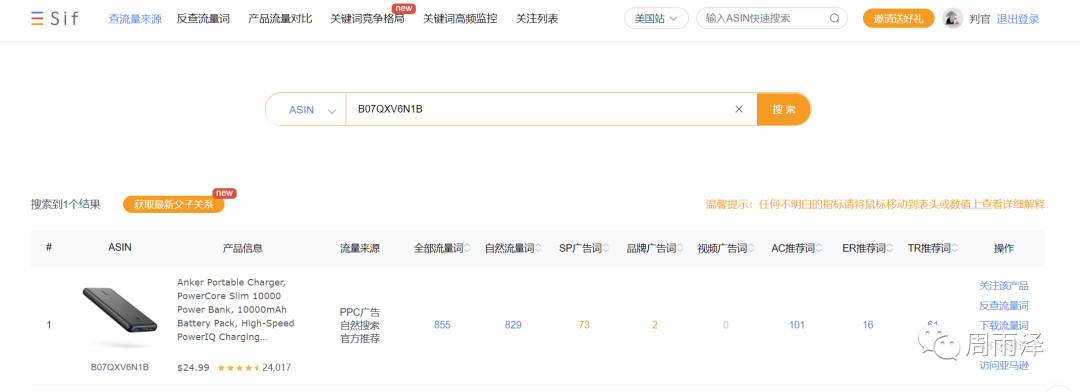
Task: Click the B07QXV6N1B ASIN text under product image
Action: (x=120, y=367)
